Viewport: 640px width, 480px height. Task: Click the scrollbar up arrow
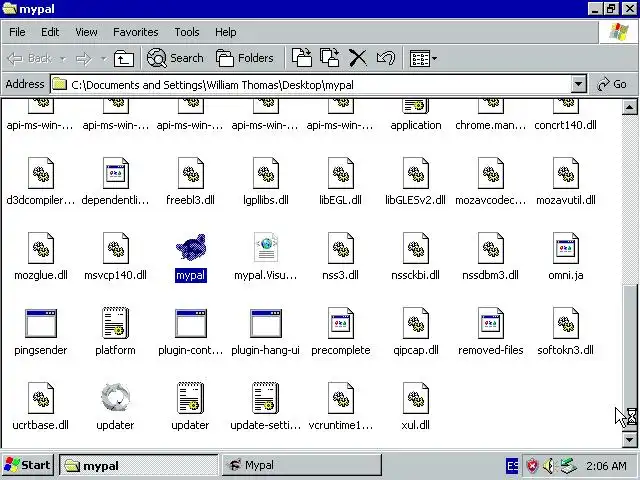[x=629, y=107]
